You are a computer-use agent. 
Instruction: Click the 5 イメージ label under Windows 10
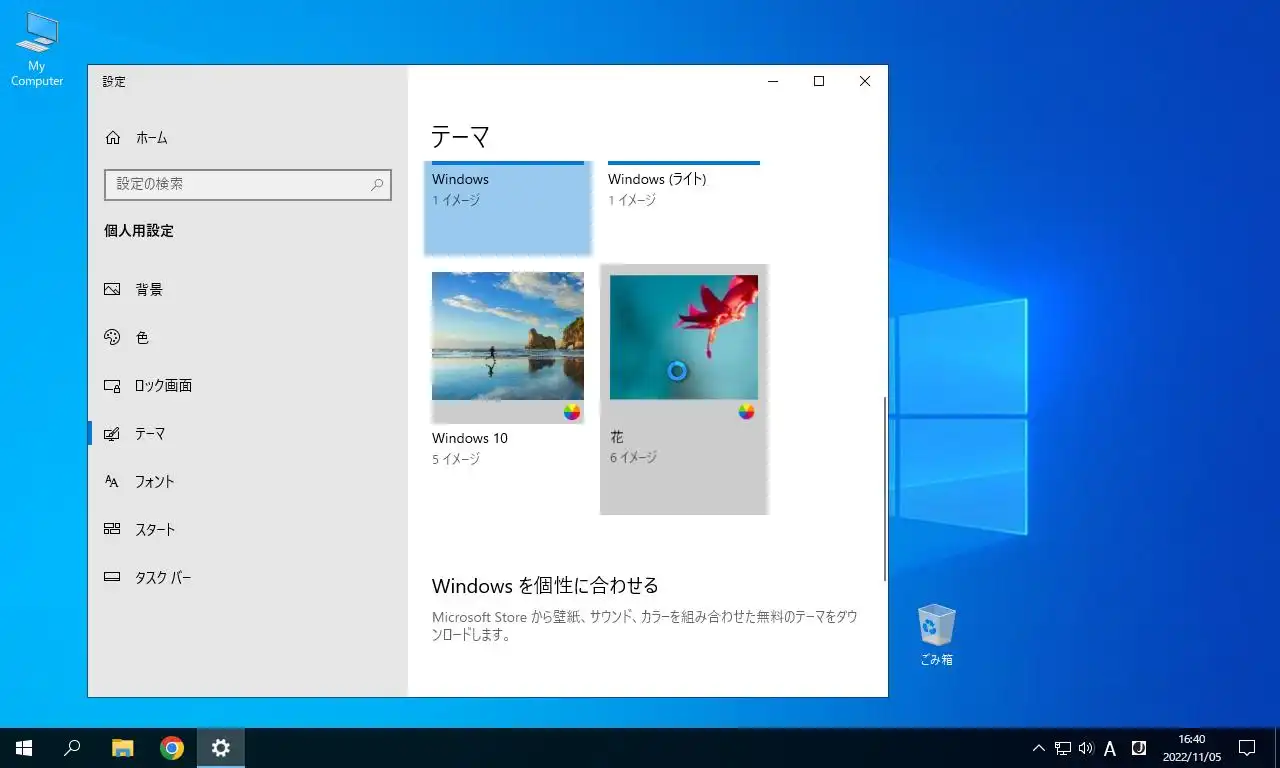pyautogui.click(x=456, y=460)
